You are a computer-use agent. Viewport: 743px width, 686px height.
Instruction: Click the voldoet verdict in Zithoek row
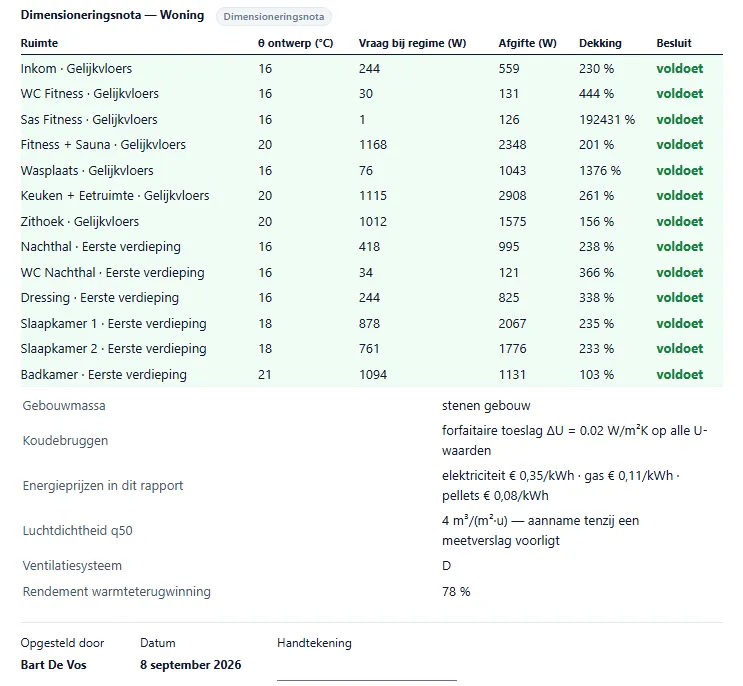tap(680, 222)
